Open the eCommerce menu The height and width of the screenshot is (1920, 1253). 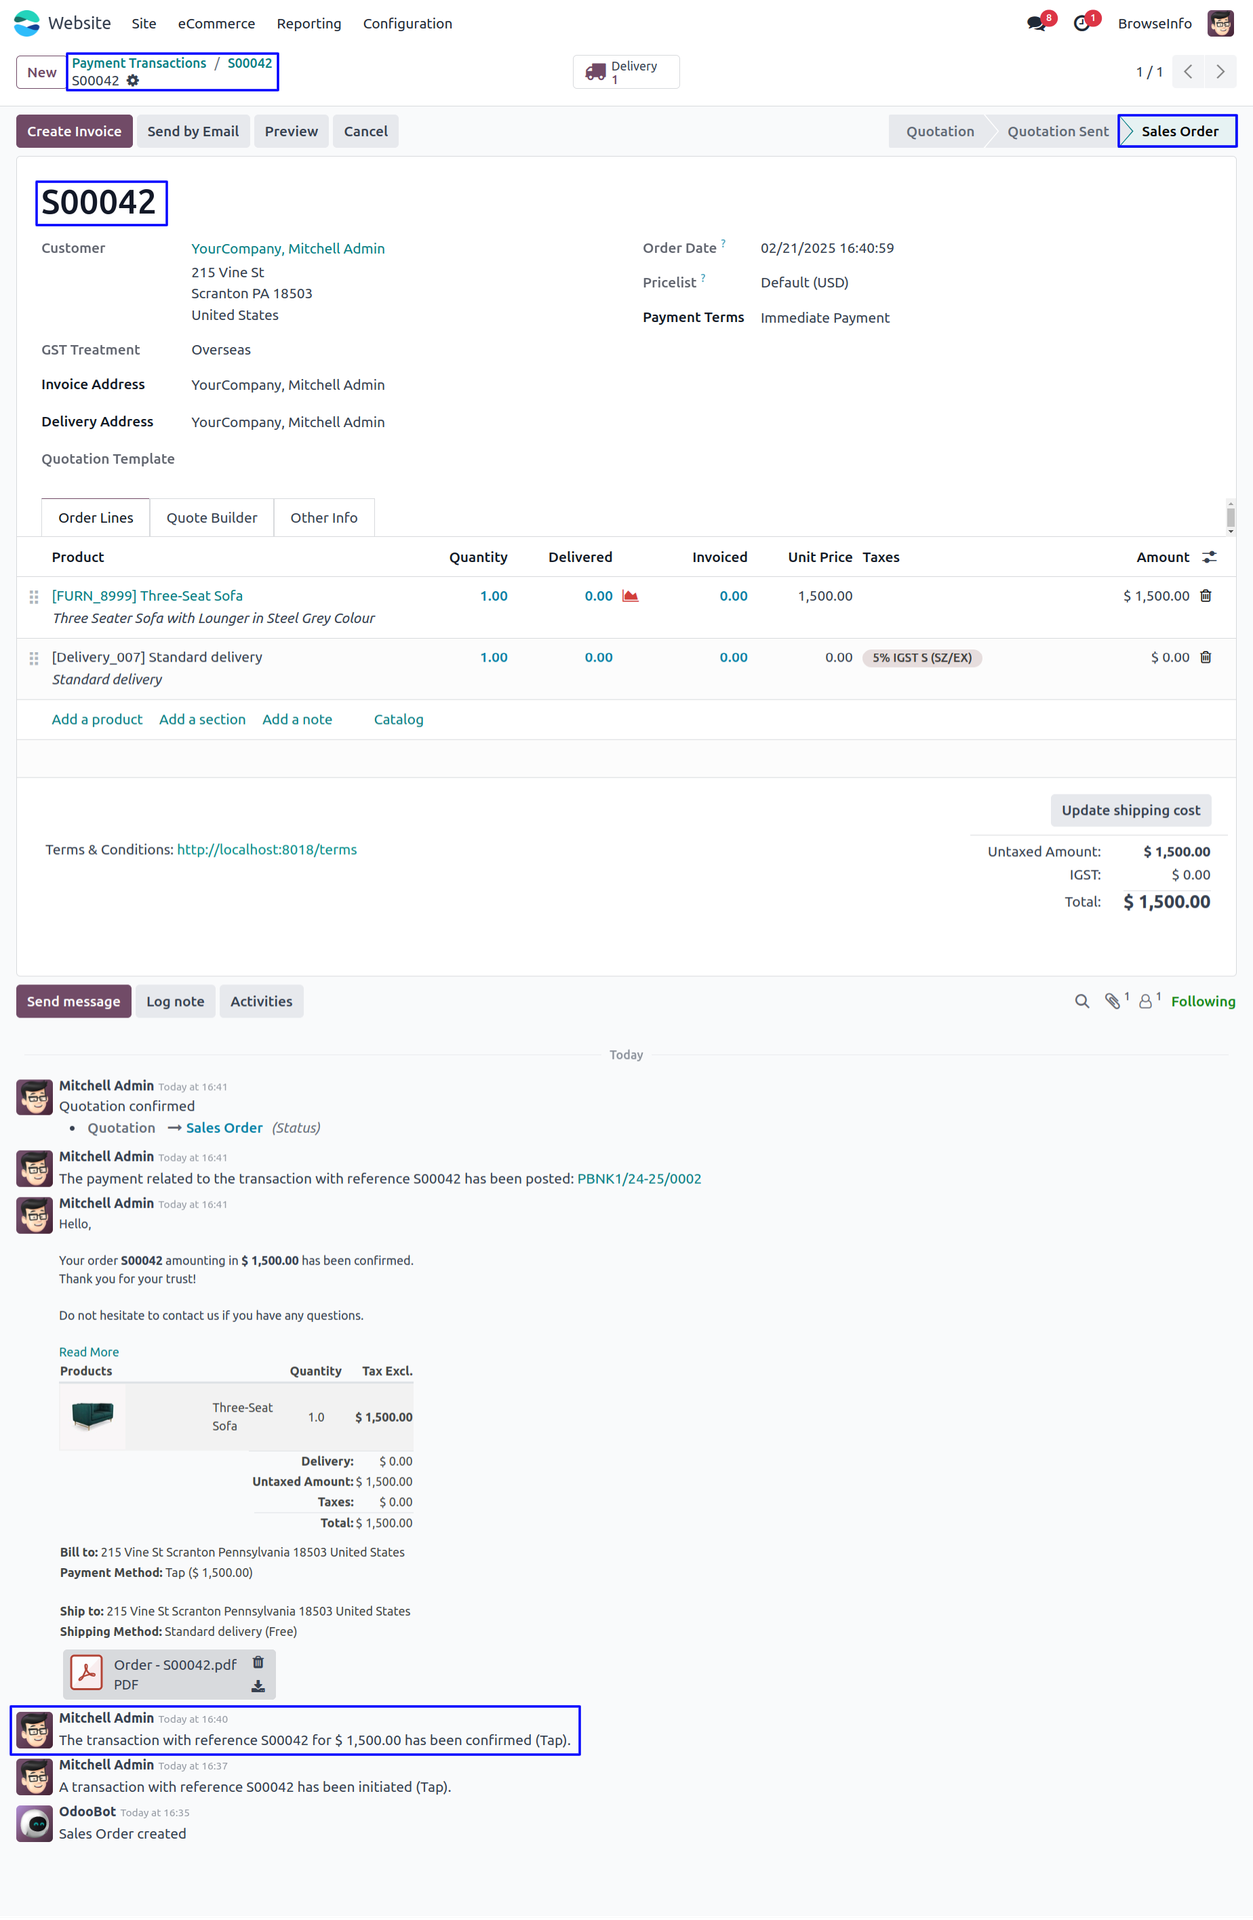[216, 24]
